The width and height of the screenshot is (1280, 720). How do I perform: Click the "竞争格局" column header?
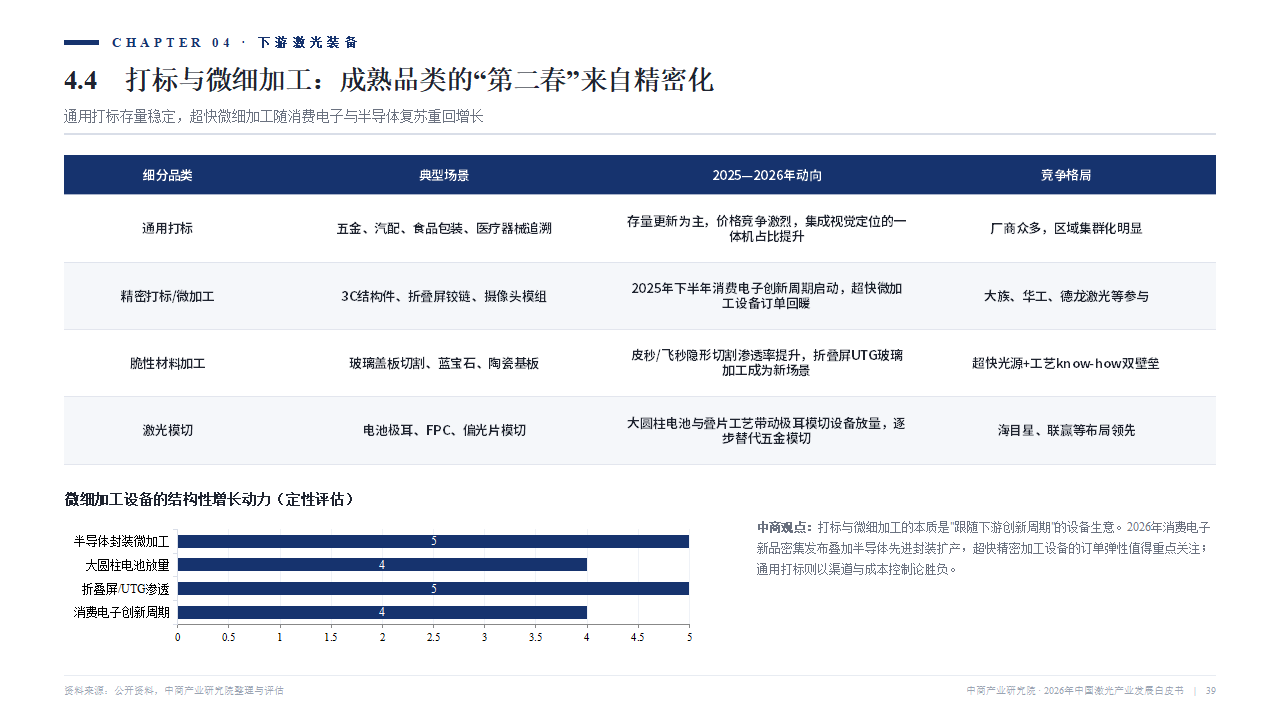pyautogui.click(x=1066, y=175)
